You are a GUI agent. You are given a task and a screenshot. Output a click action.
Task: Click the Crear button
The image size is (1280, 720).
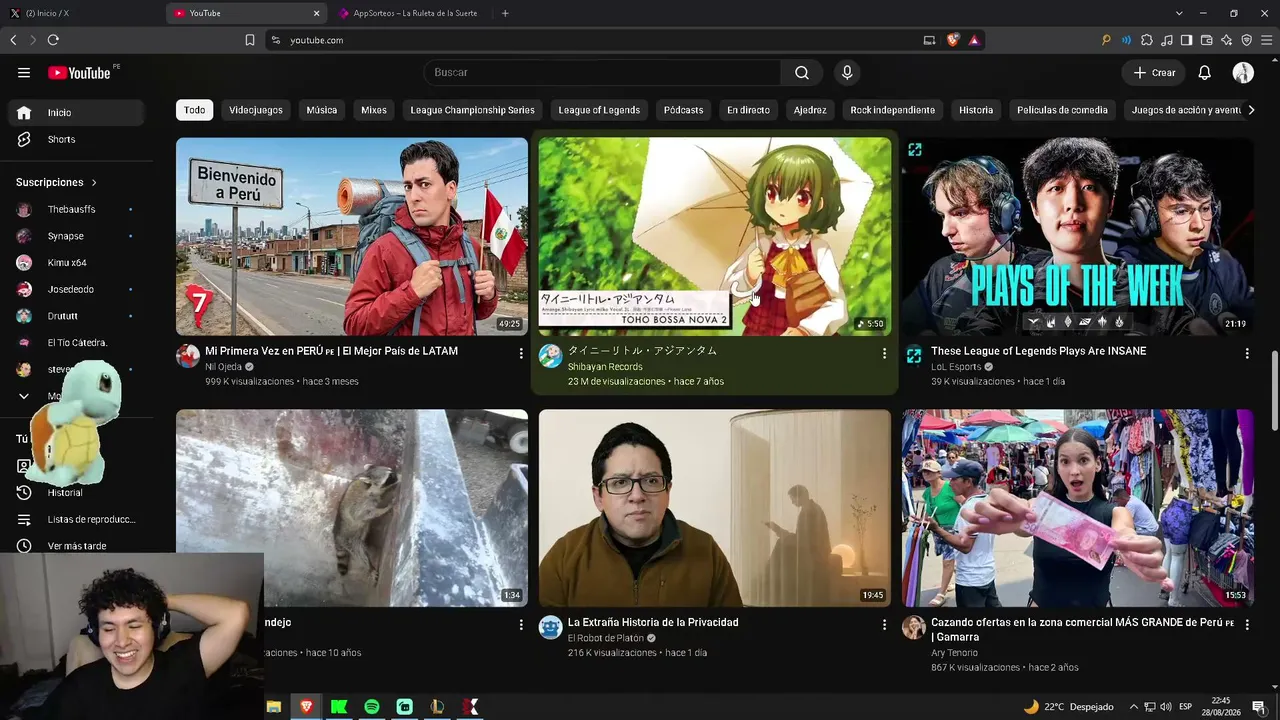(1154, 72)
